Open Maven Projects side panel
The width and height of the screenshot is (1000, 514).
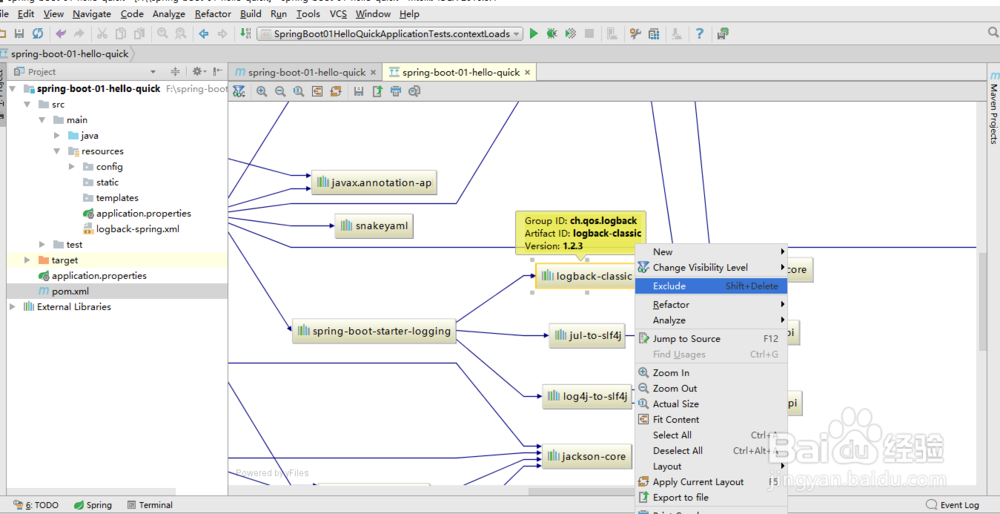coord(994,108)
